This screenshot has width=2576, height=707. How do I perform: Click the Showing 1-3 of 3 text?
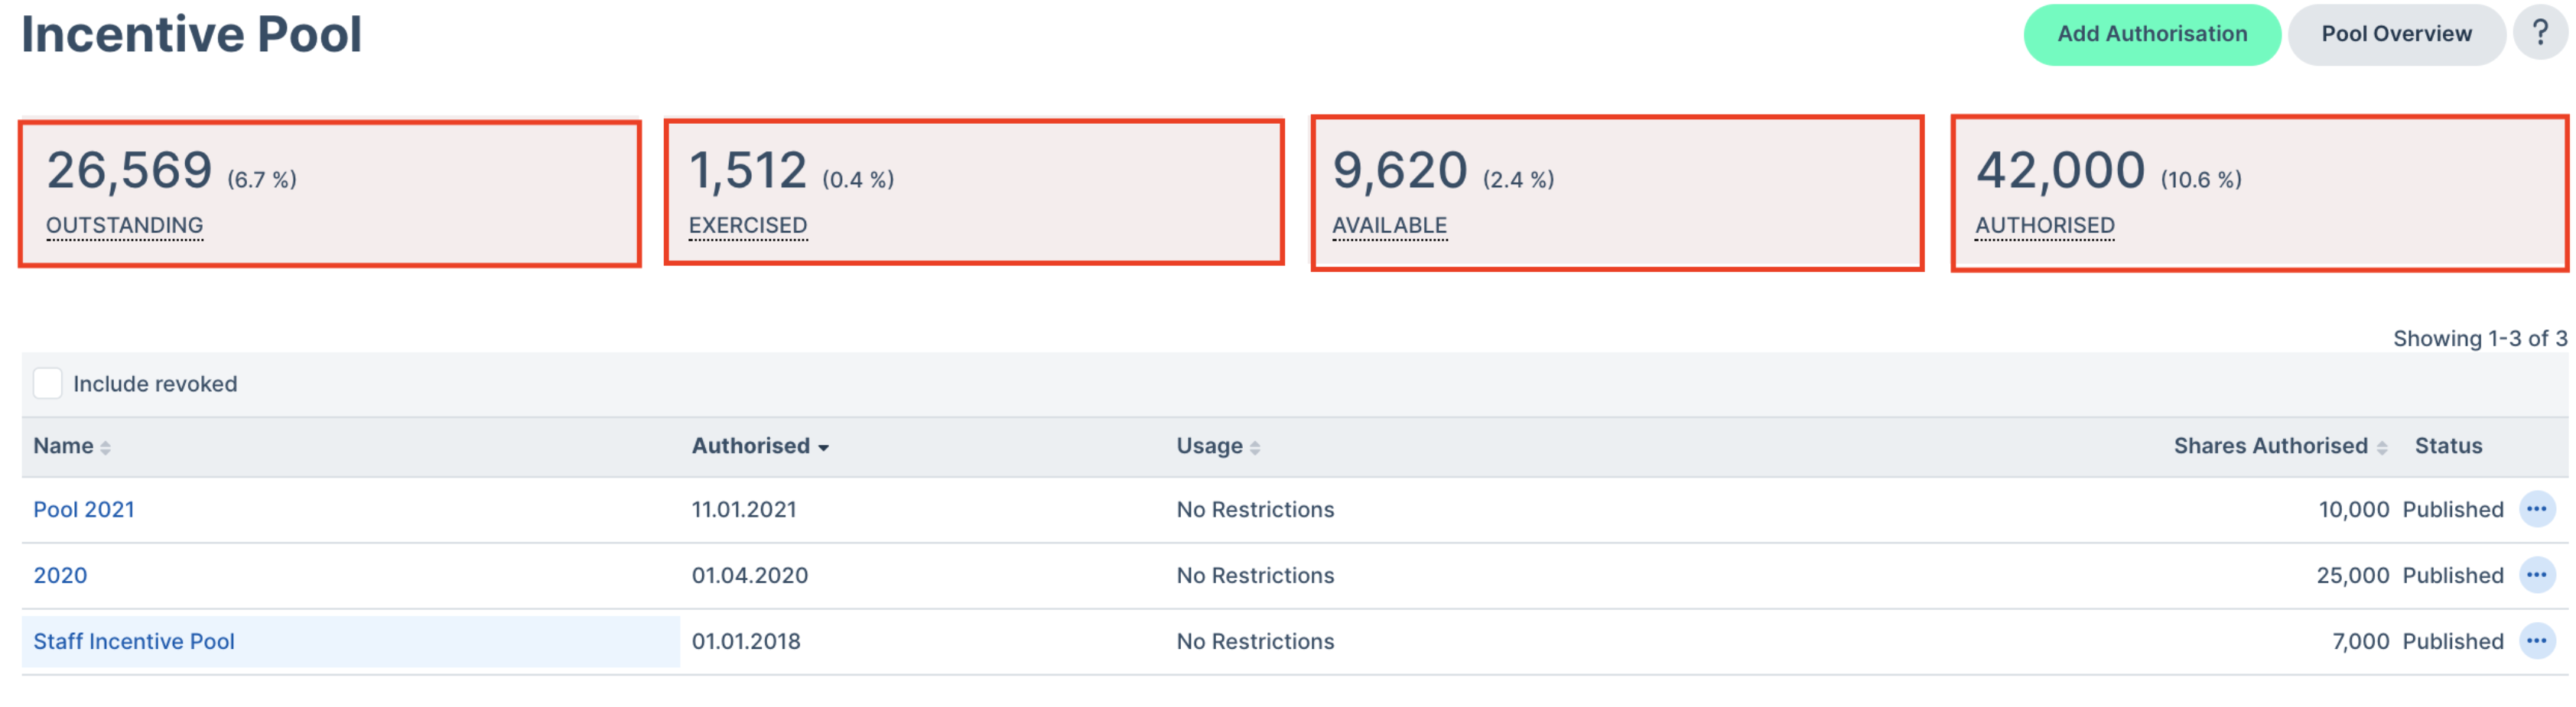pos(2480,339)
